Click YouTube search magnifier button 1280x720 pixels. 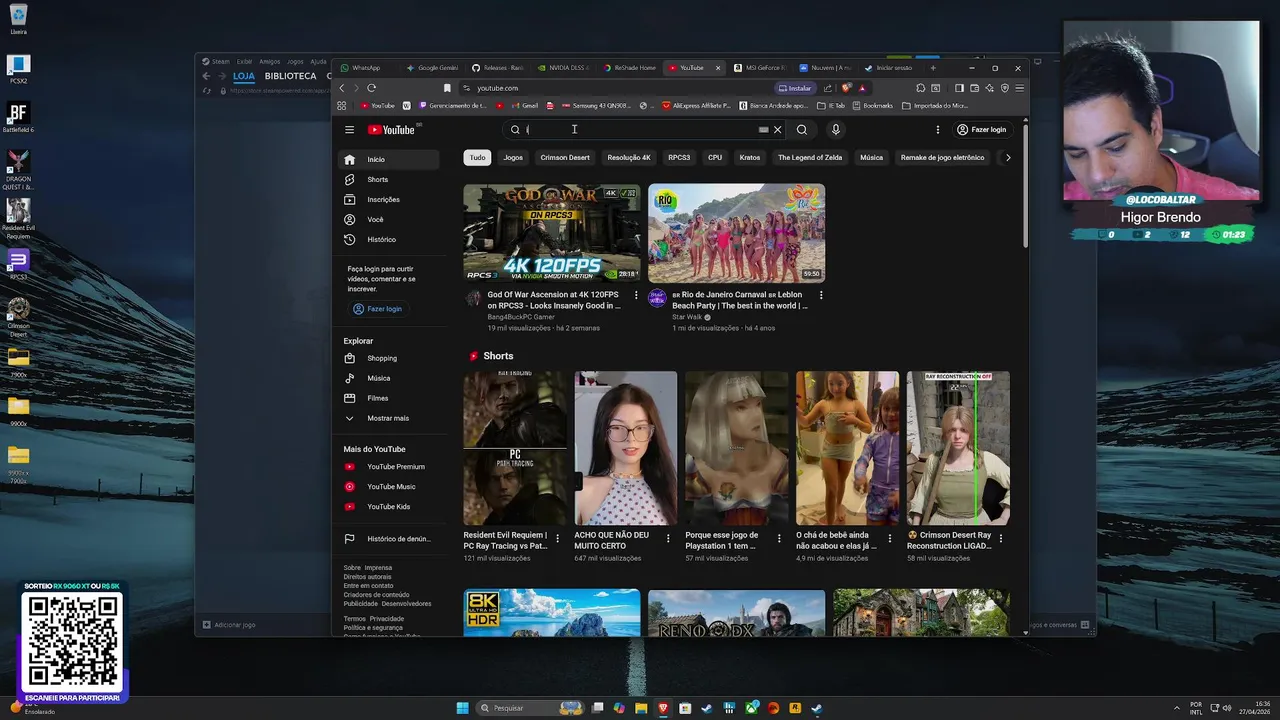click(x=802, y=130)
